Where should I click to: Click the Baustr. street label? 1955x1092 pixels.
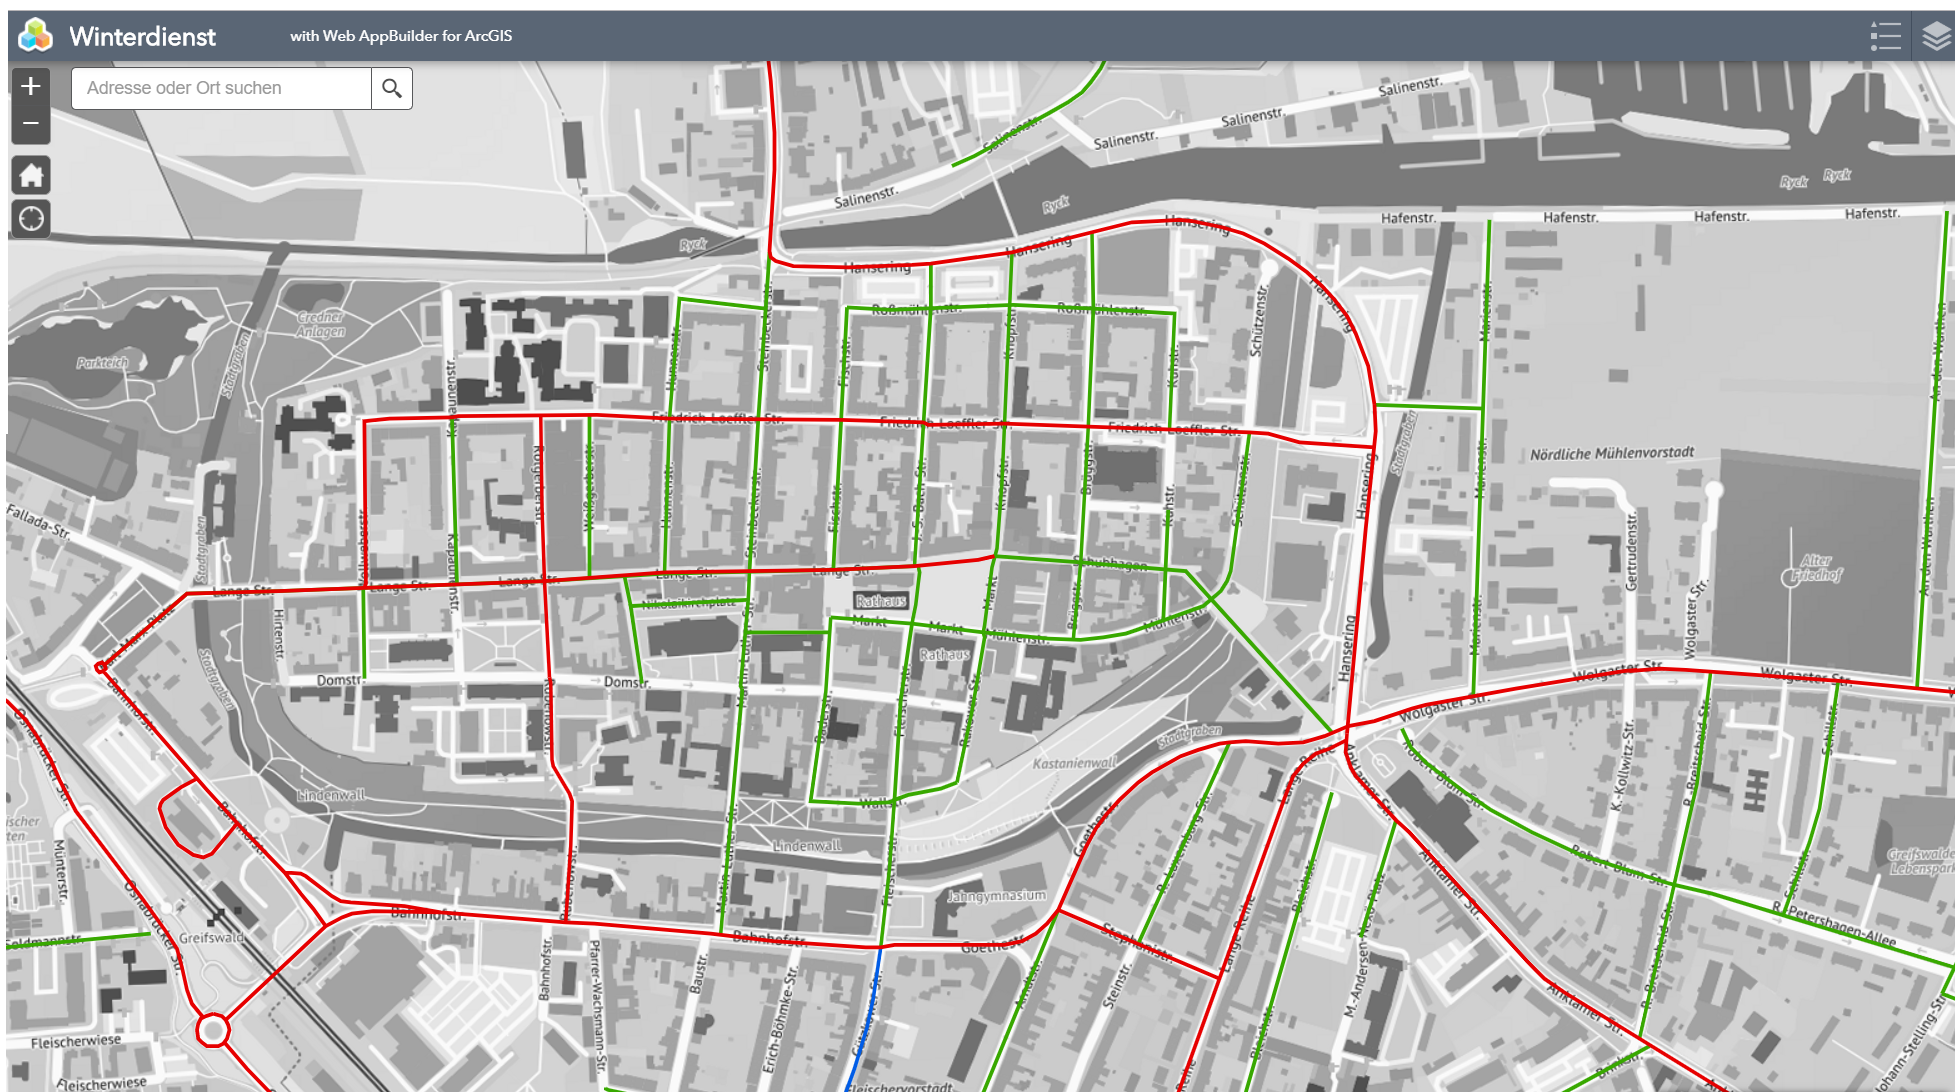point(698,974)
